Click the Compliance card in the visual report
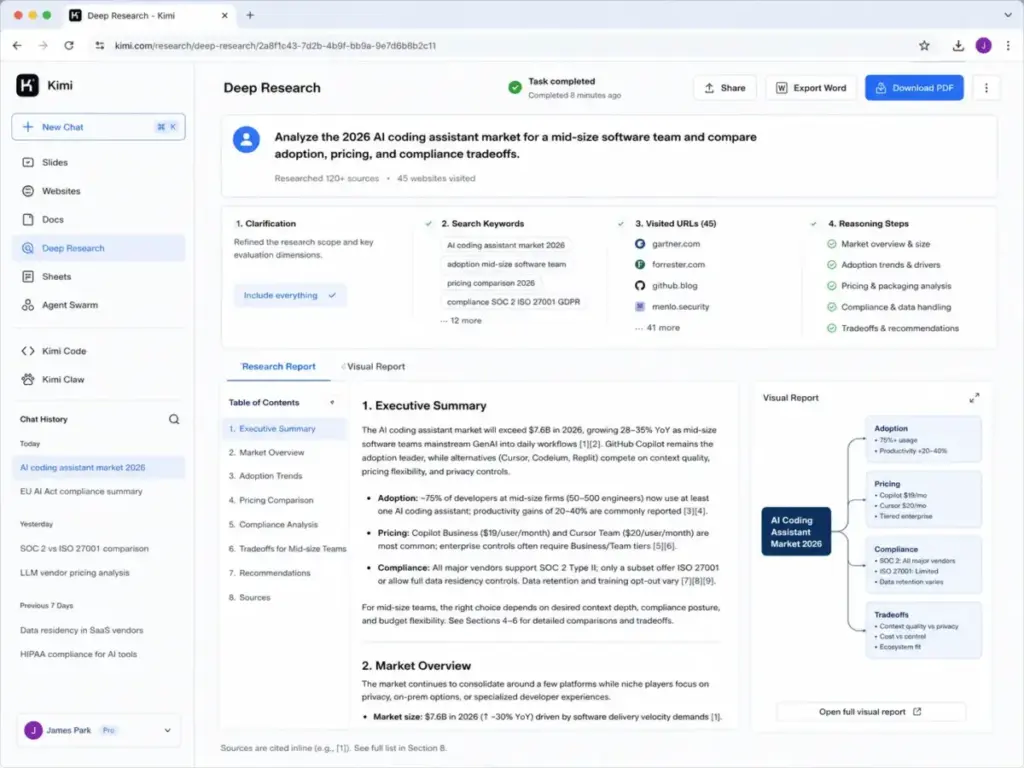This screenshot has width=1024, height=768. click(x=923, y=565)
